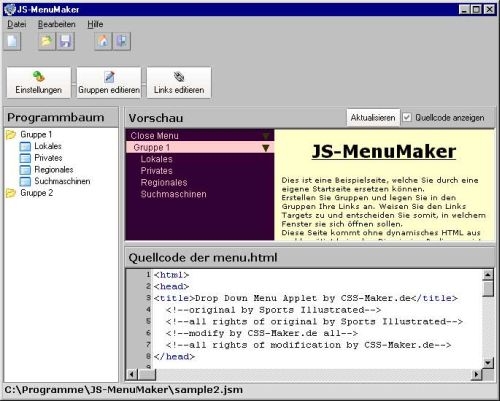Click Regionales link in preview menu
500x401 pixels.
[164, 182]
